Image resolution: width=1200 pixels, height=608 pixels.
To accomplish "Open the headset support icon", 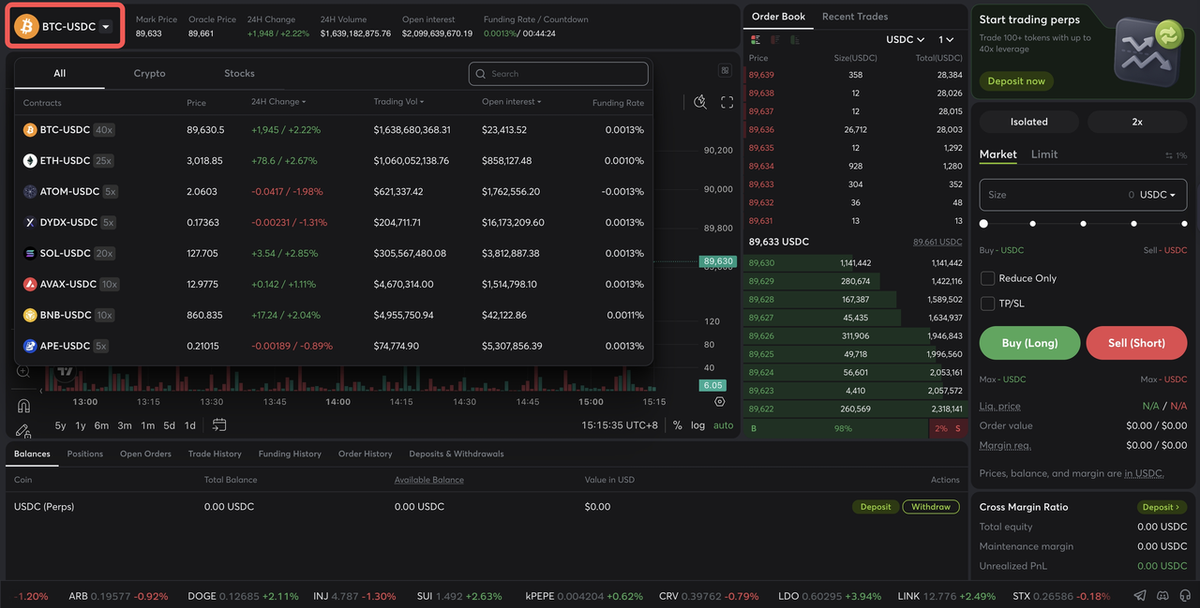I will [x=1185, y=596].
